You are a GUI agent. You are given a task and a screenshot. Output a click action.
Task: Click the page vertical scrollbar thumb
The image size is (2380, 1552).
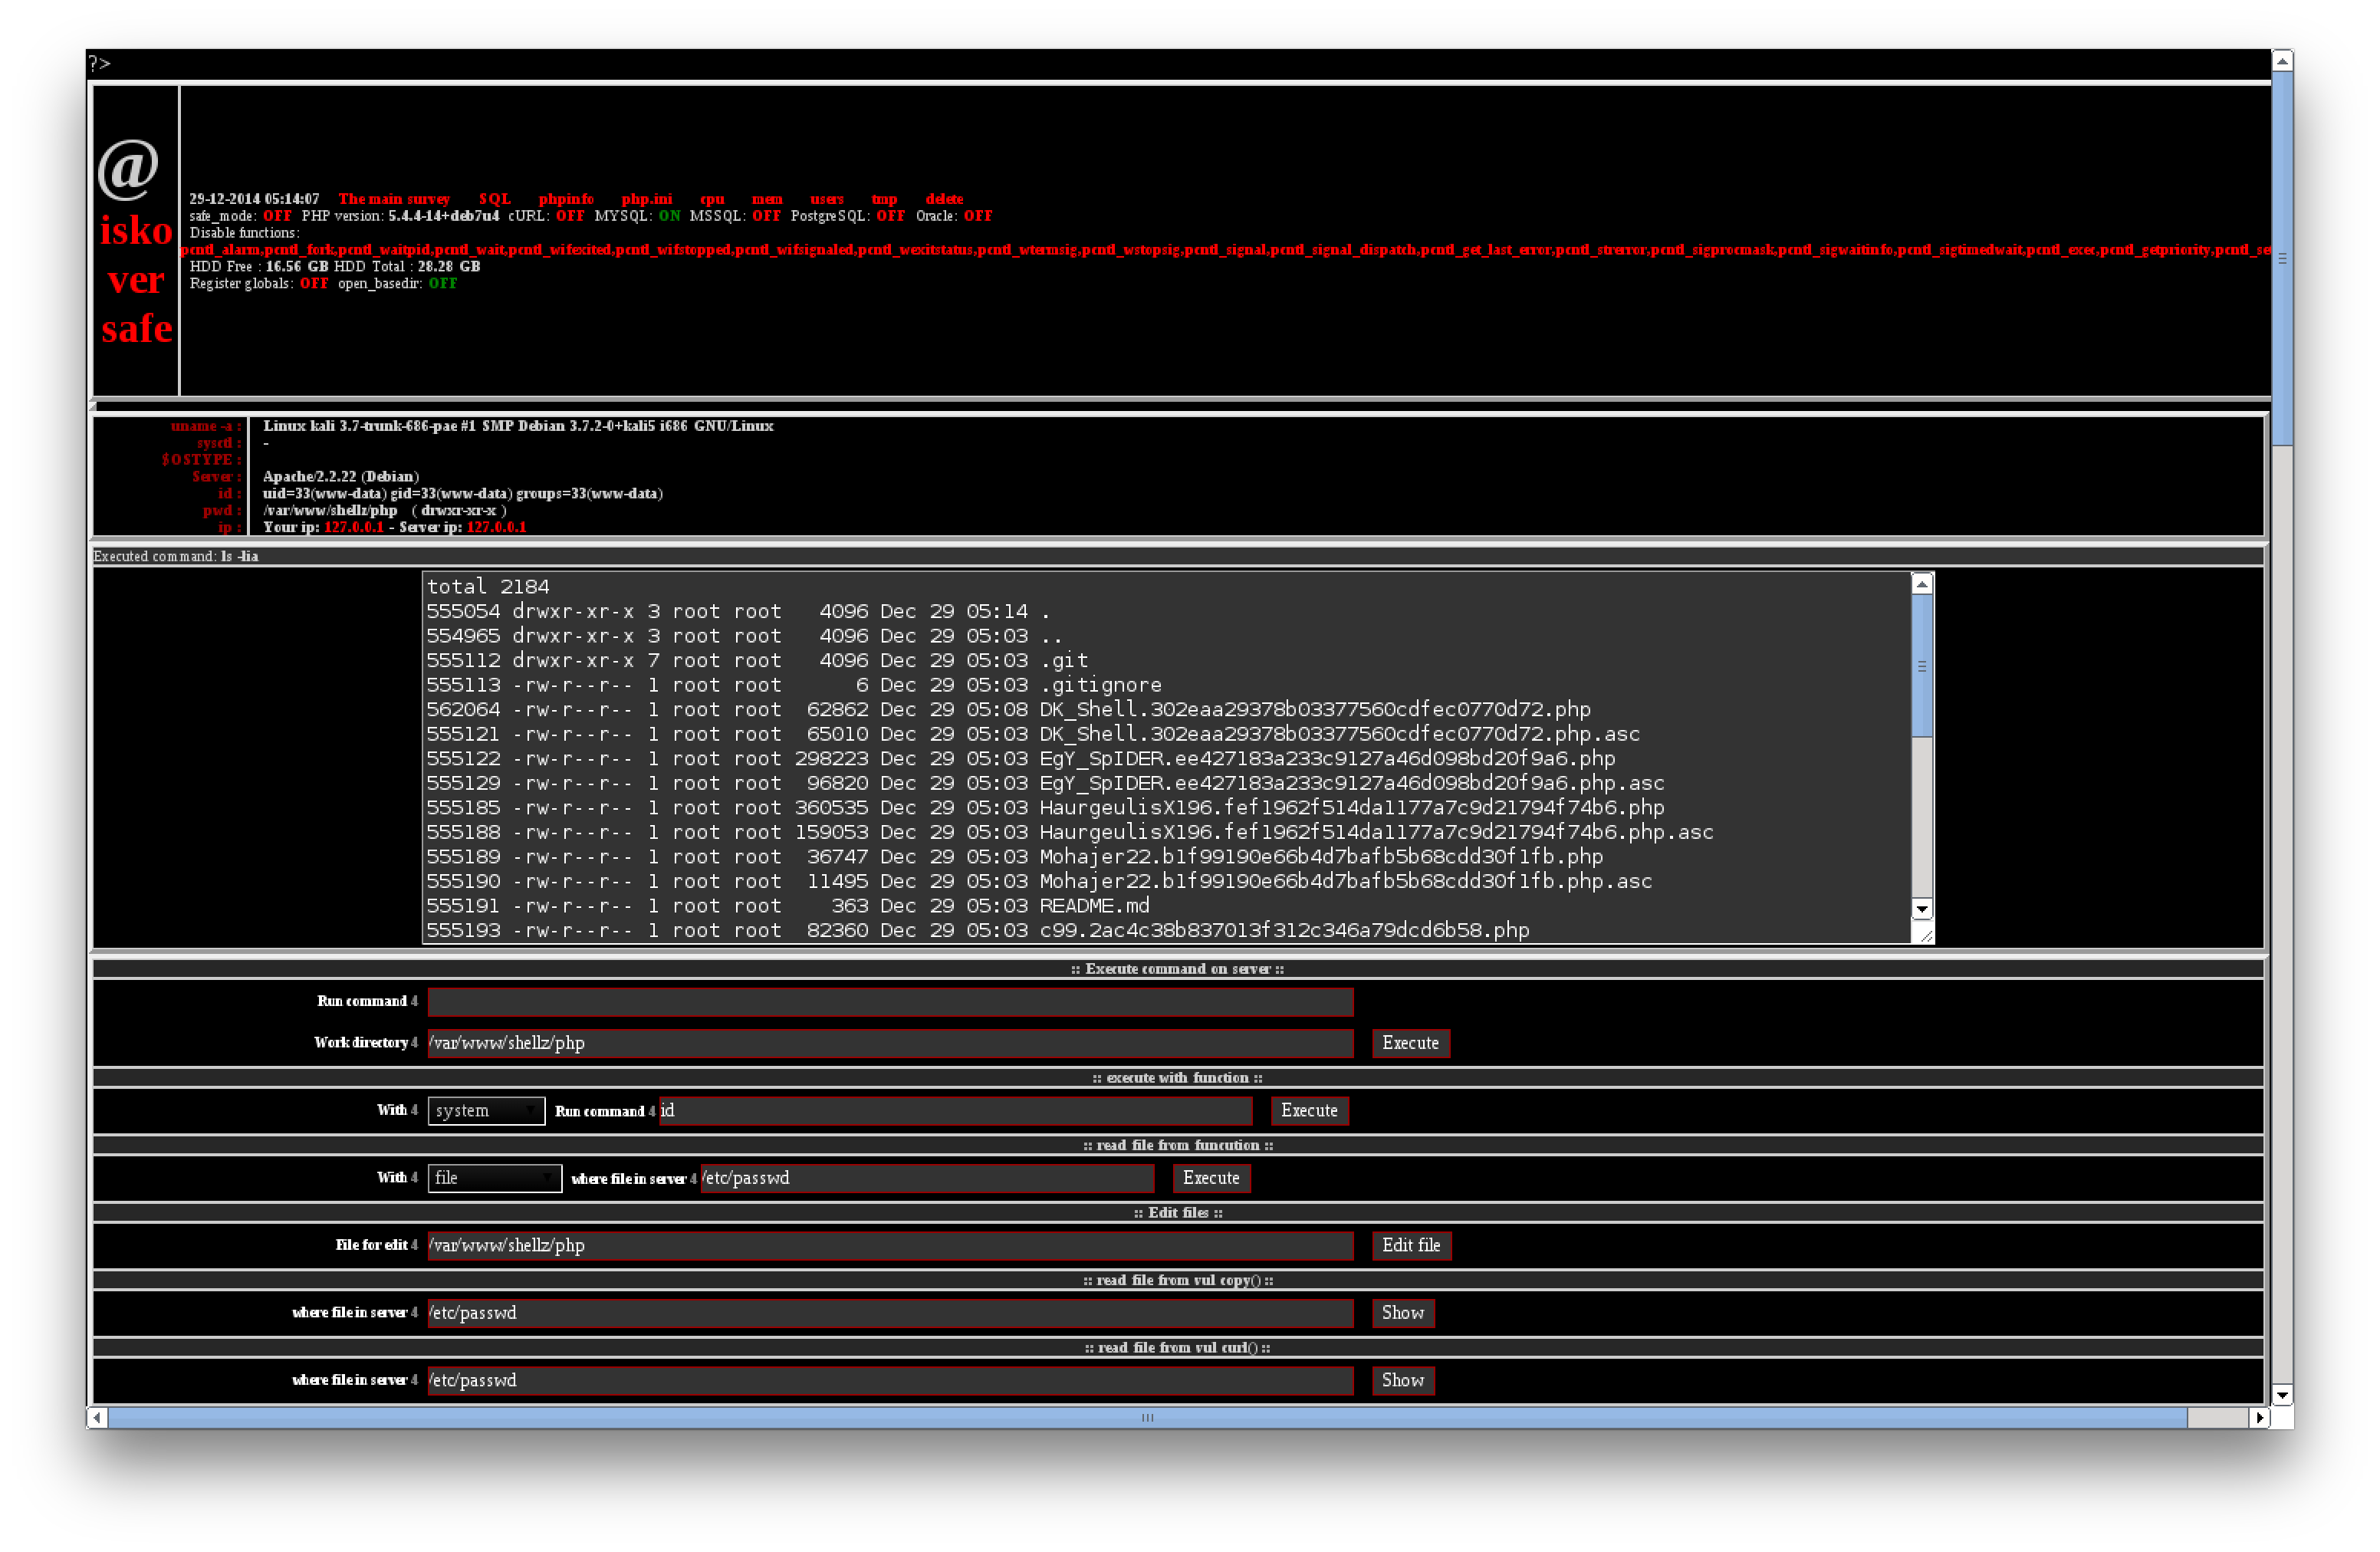(2282, 258)
